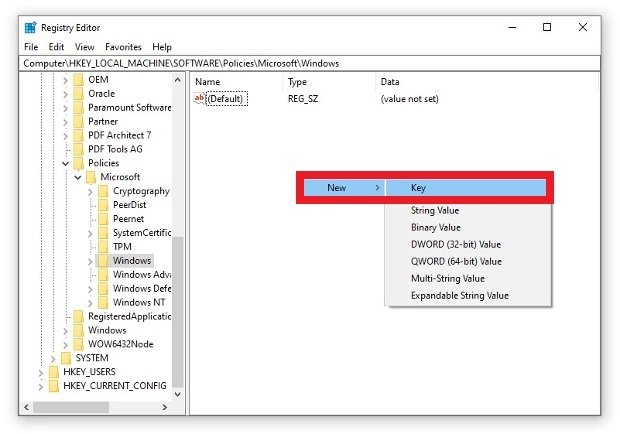Open the File menu
The width and height of the screenshot is (620, 434).
click(x=31, y=47)
